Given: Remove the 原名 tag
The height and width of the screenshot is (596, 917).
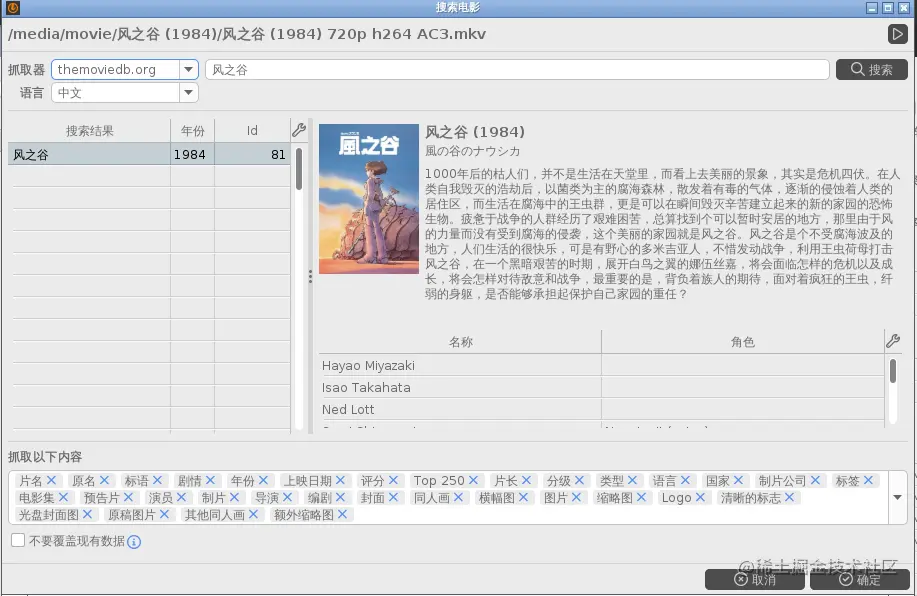Looking at the screenshot, I should click(x=104, y=480).
